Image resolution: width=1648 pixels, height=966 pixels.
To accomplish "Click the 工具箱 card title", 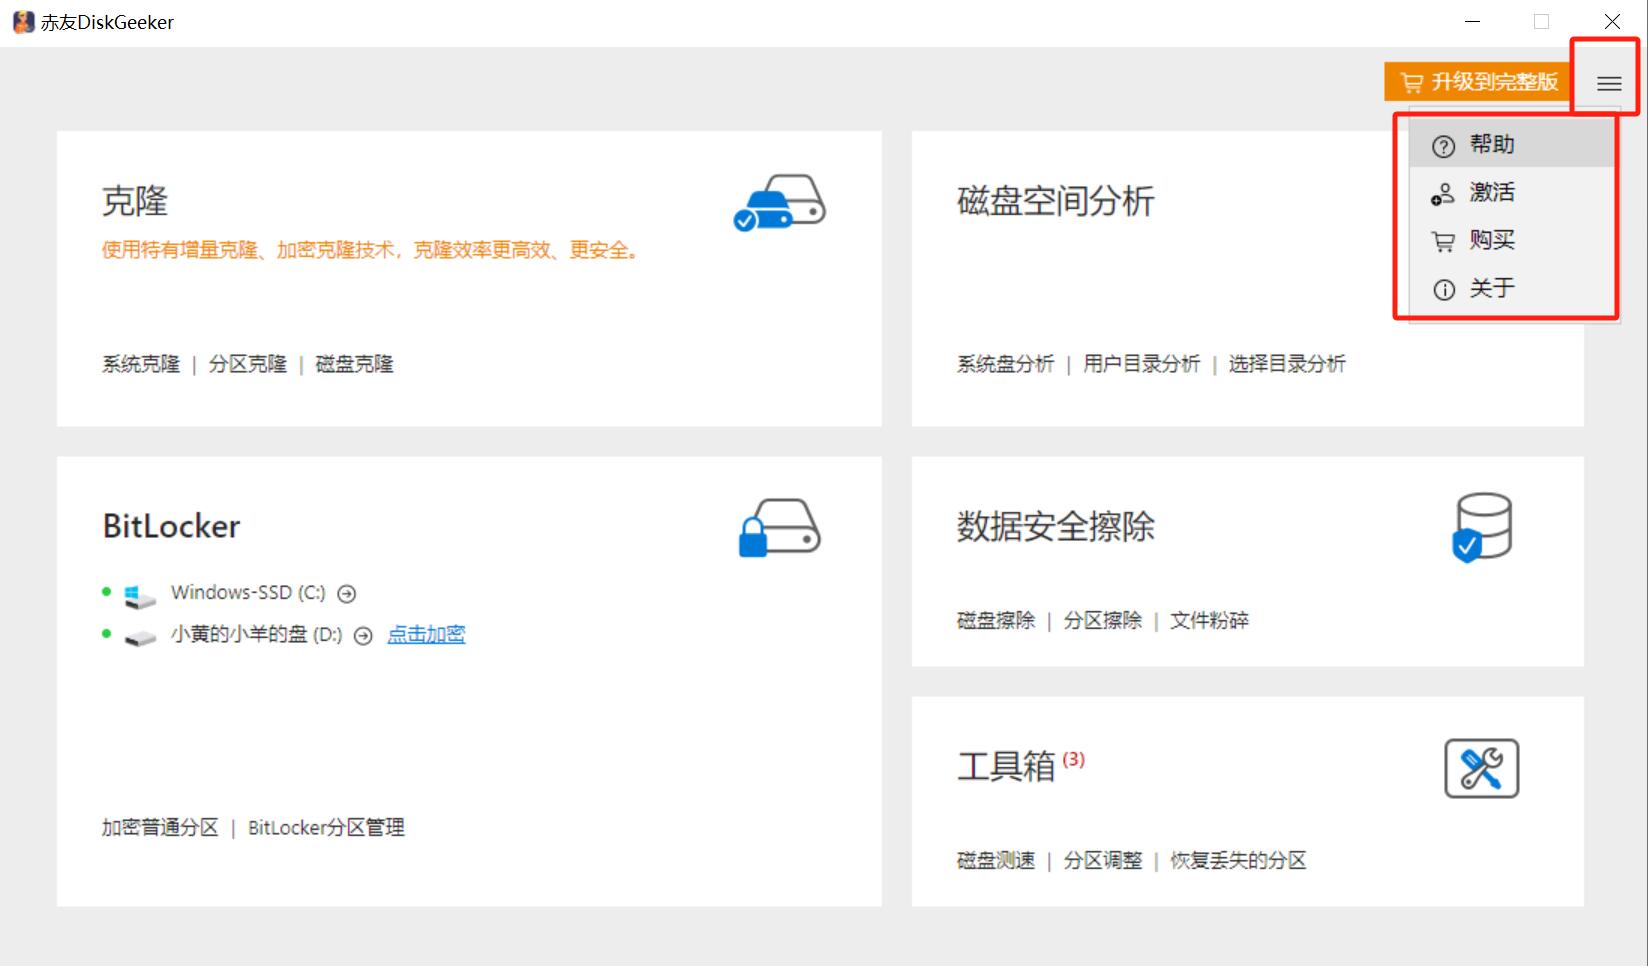I will click(x=1007, y=766).
